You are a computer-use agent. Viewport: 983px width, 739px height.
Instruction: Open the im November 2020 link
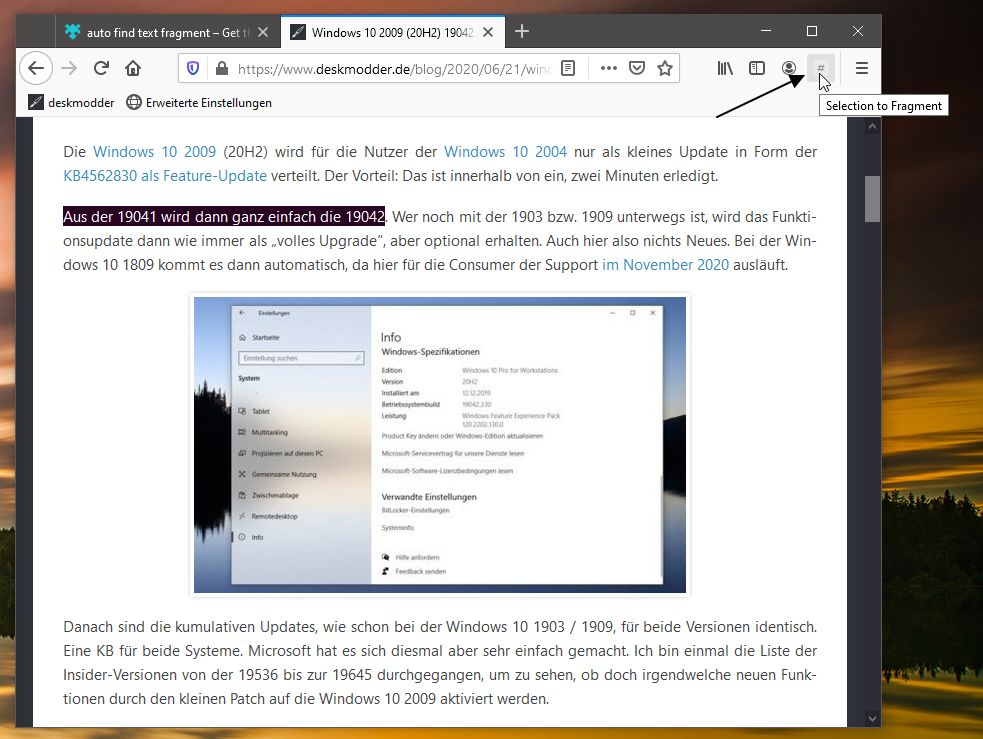coord(665,265)
